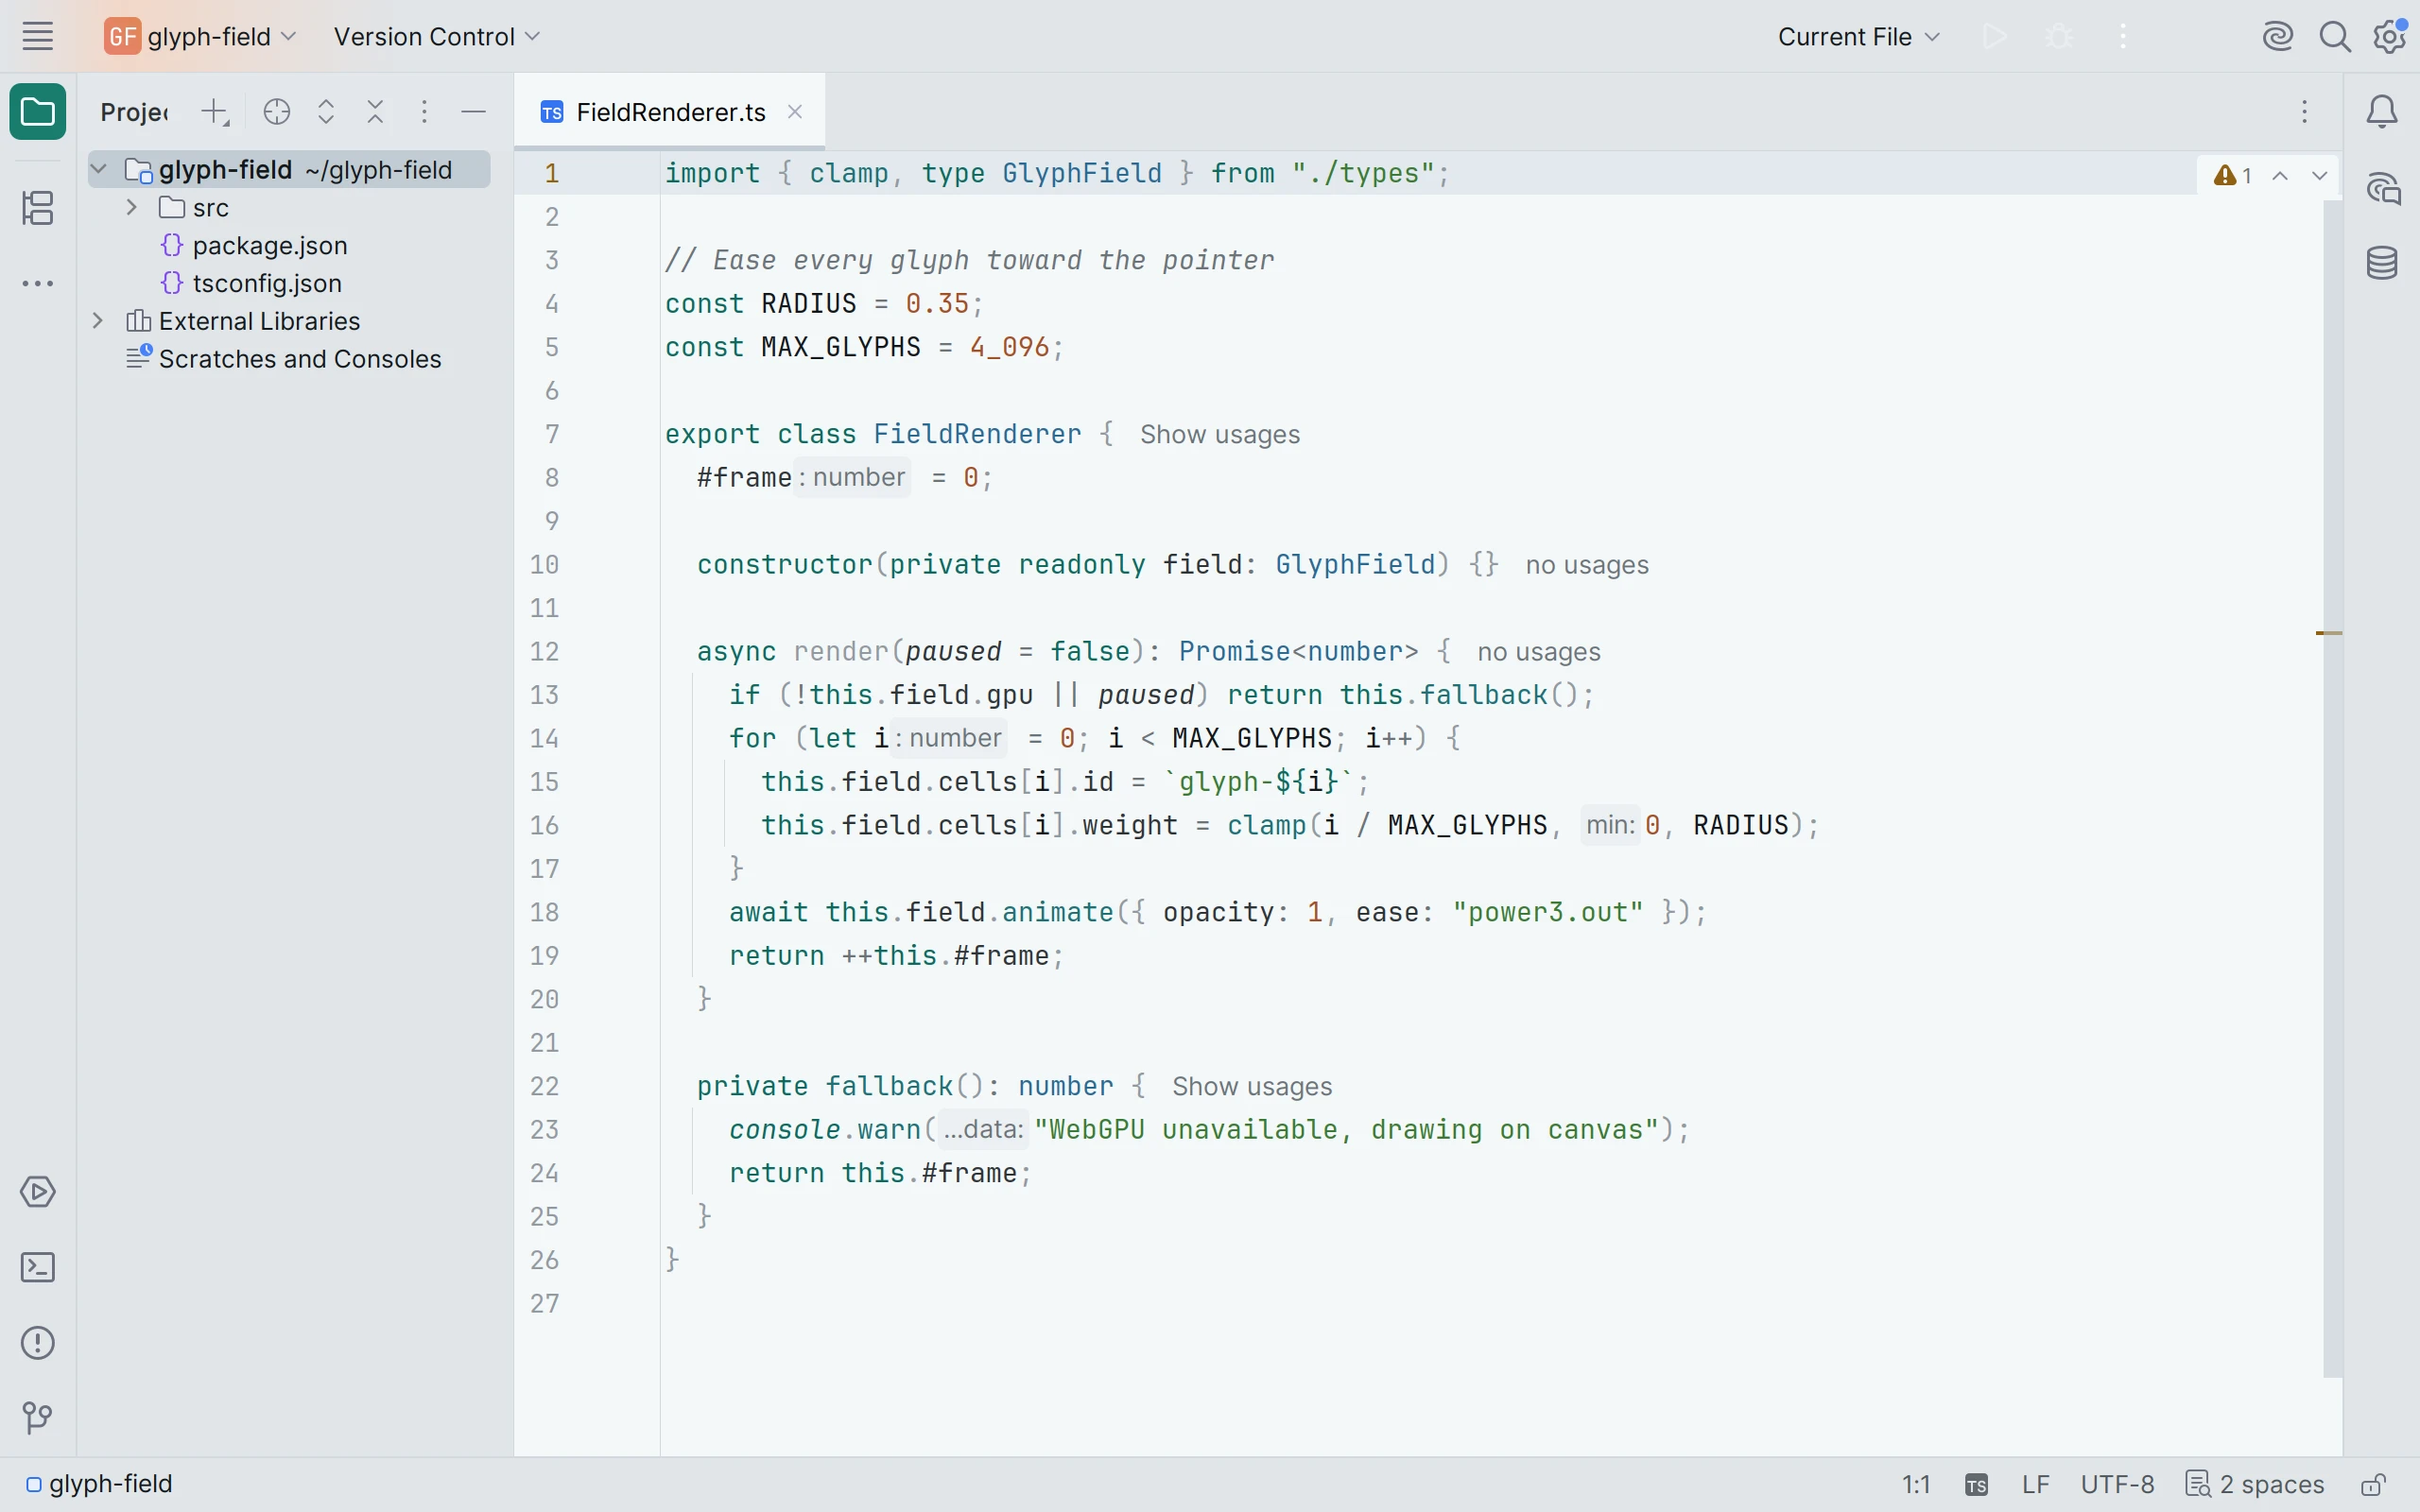Close the FieldRenderer.ts tab
This screenshot has height=1512, width=2420.
point(795,112)
